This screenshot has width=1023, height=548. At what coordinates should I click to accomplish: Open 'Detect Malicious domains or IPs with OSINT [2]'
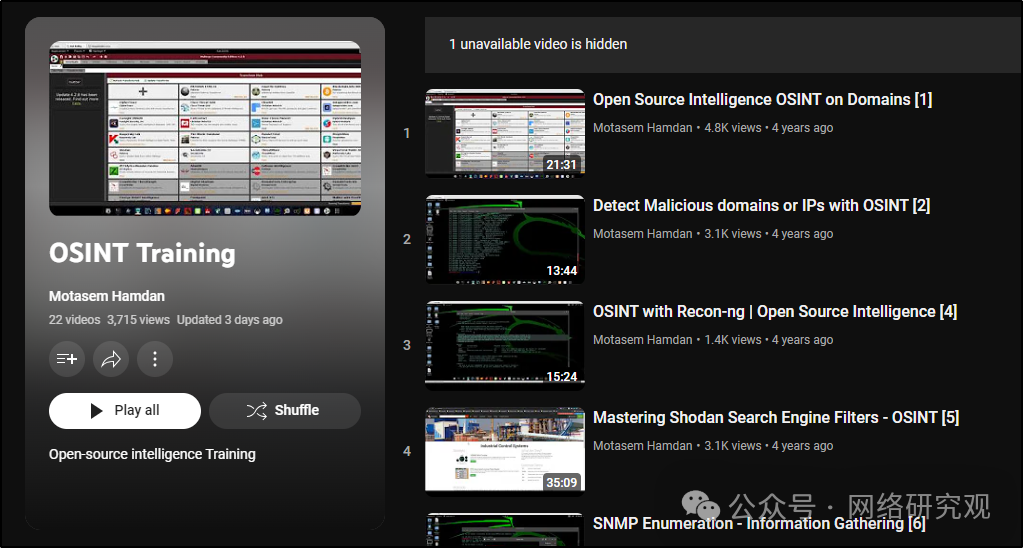(x=761, y=206)
